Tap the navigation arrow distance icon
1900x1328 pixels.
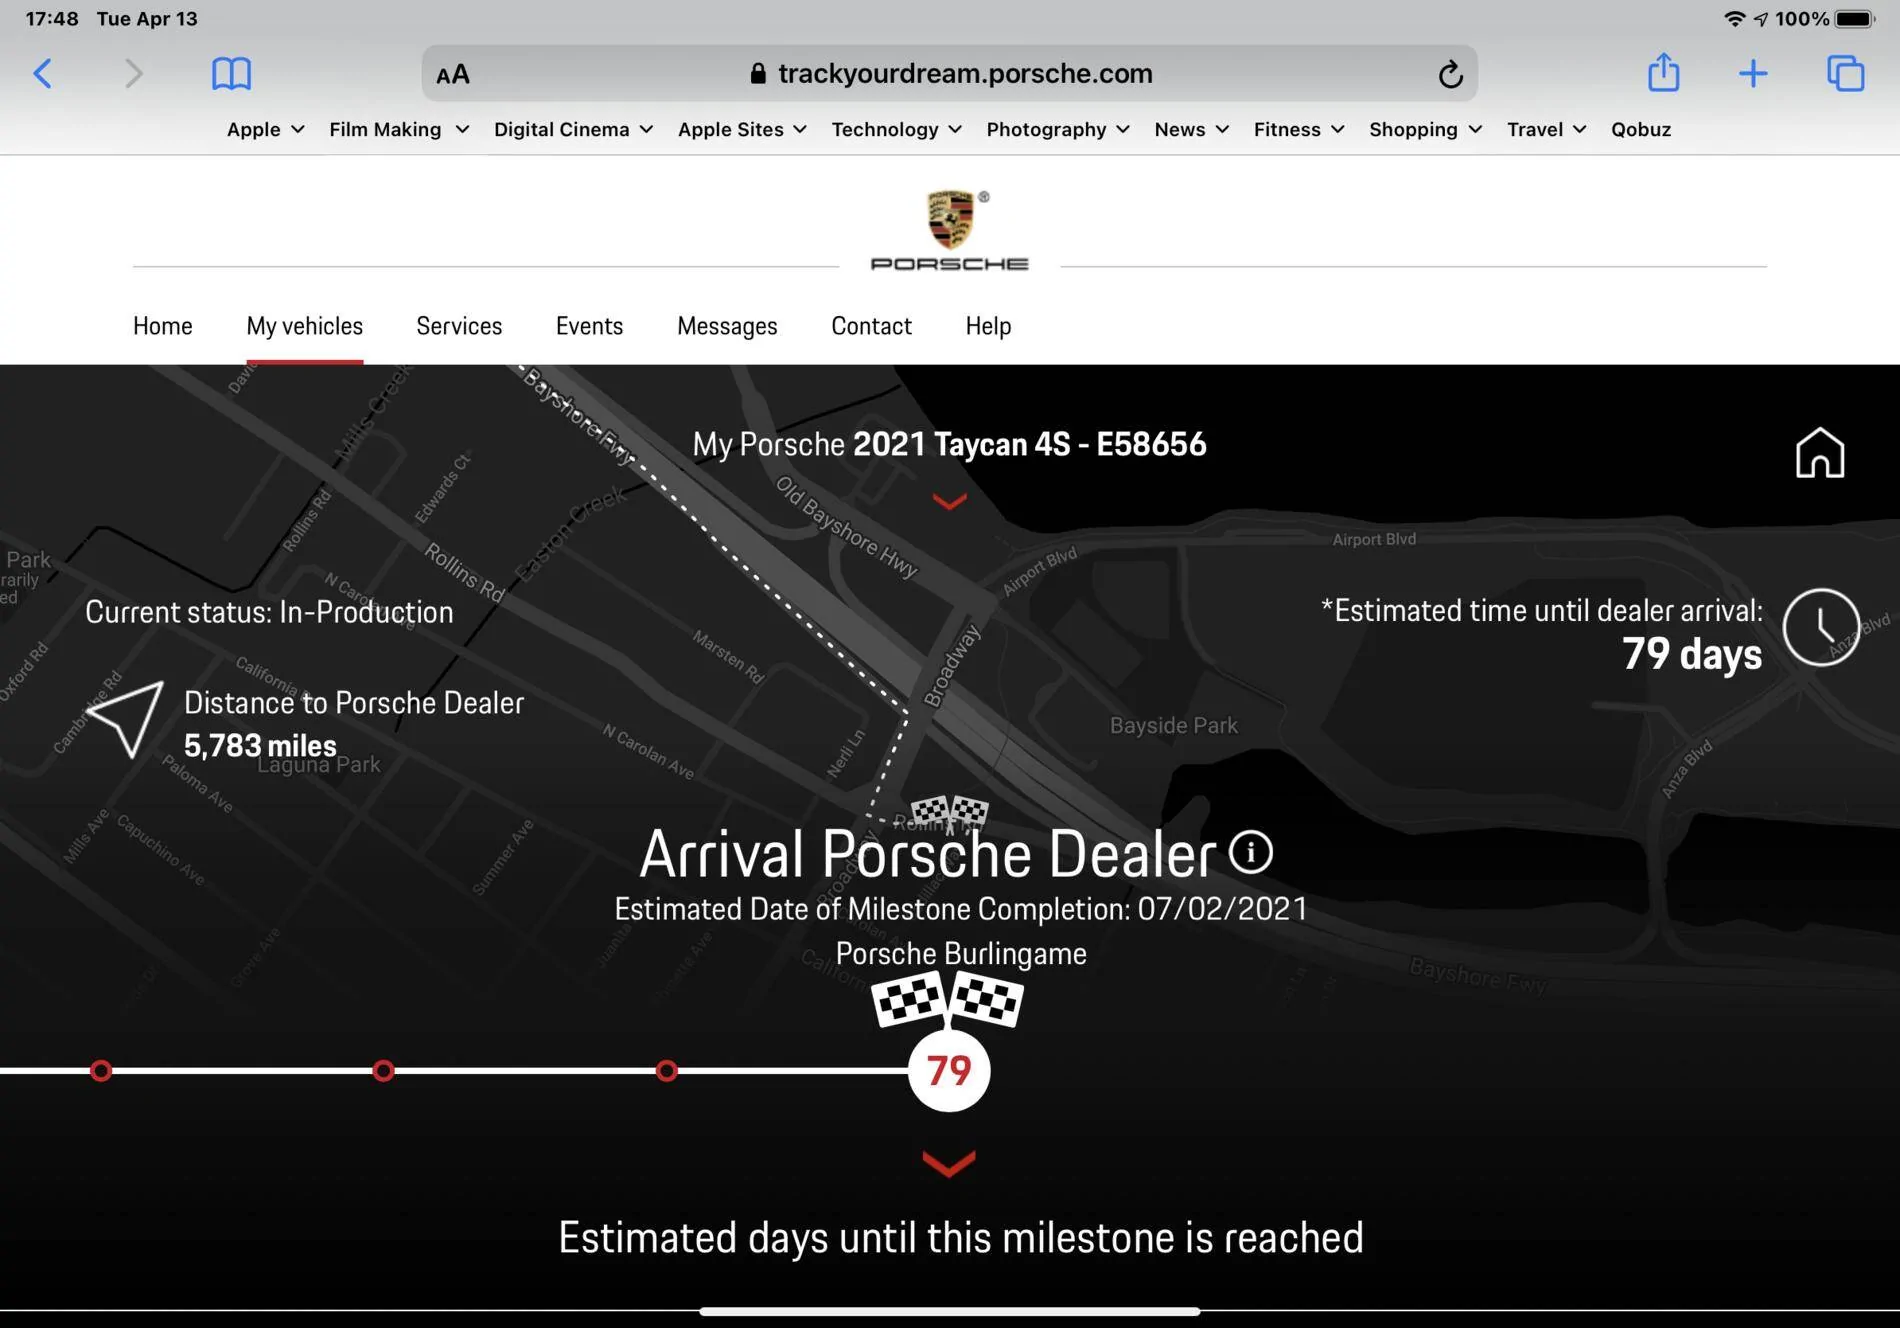tap(126, 718)
